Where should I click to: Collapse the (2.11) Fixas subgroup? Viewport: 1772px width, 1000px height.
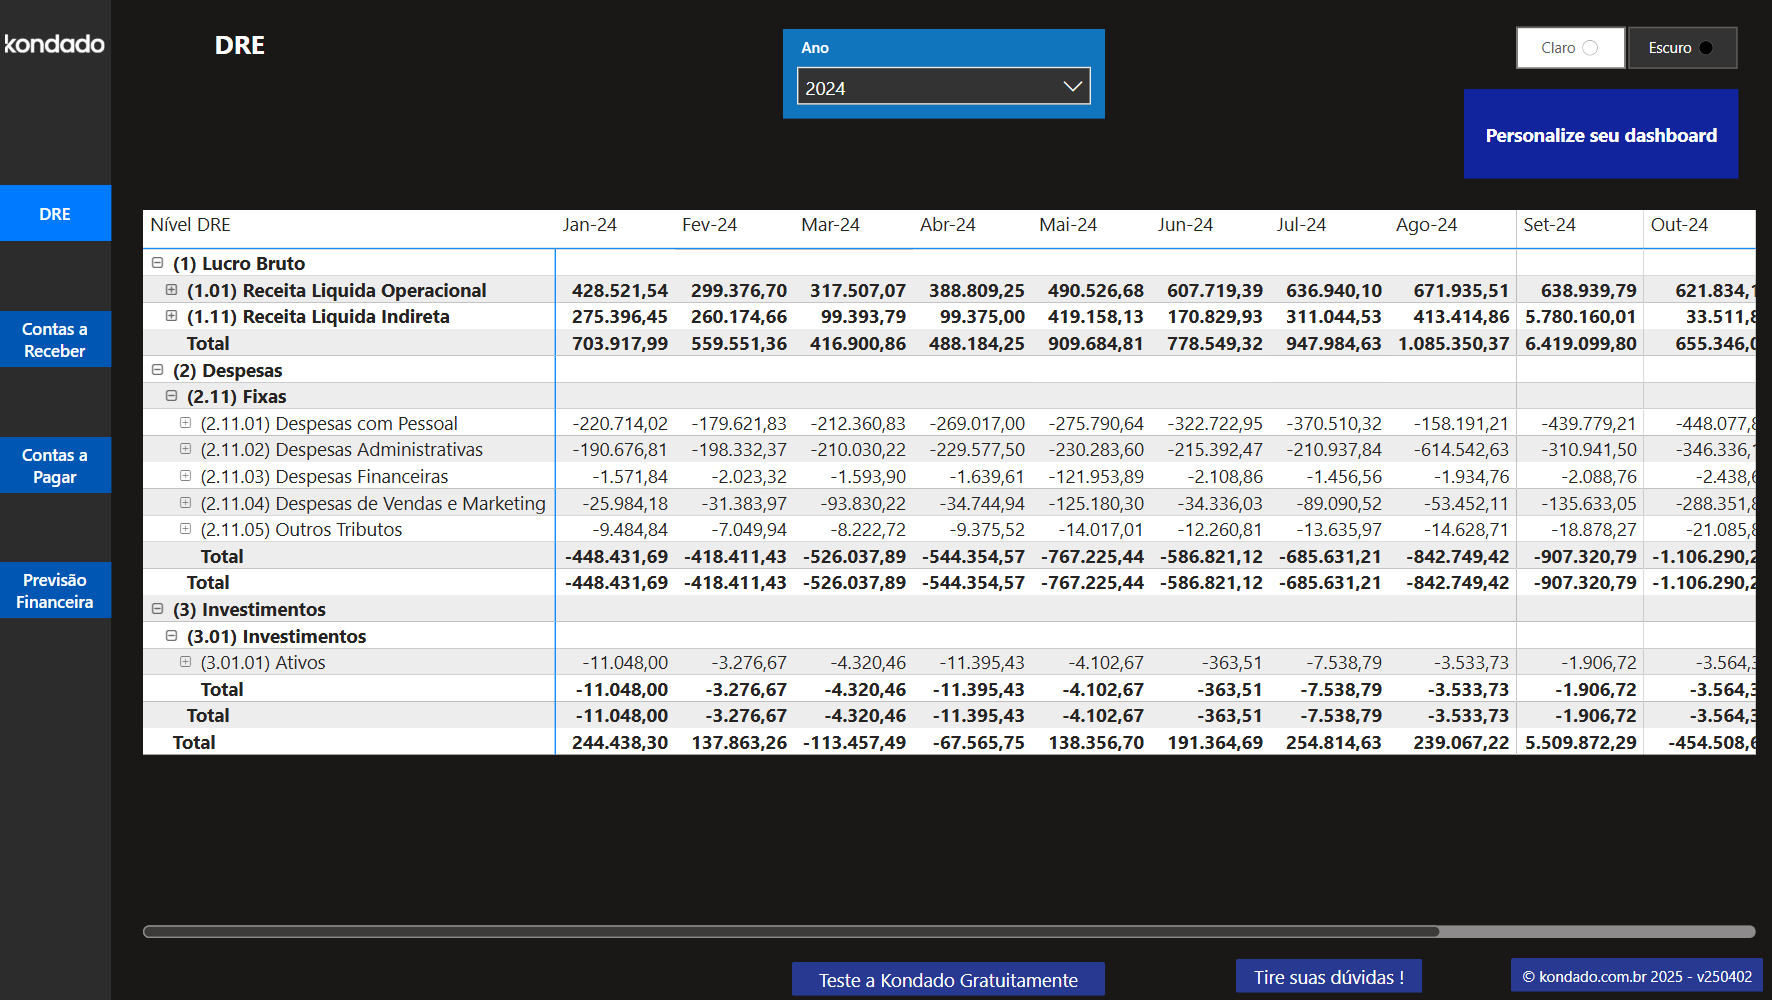coord(171,395)
